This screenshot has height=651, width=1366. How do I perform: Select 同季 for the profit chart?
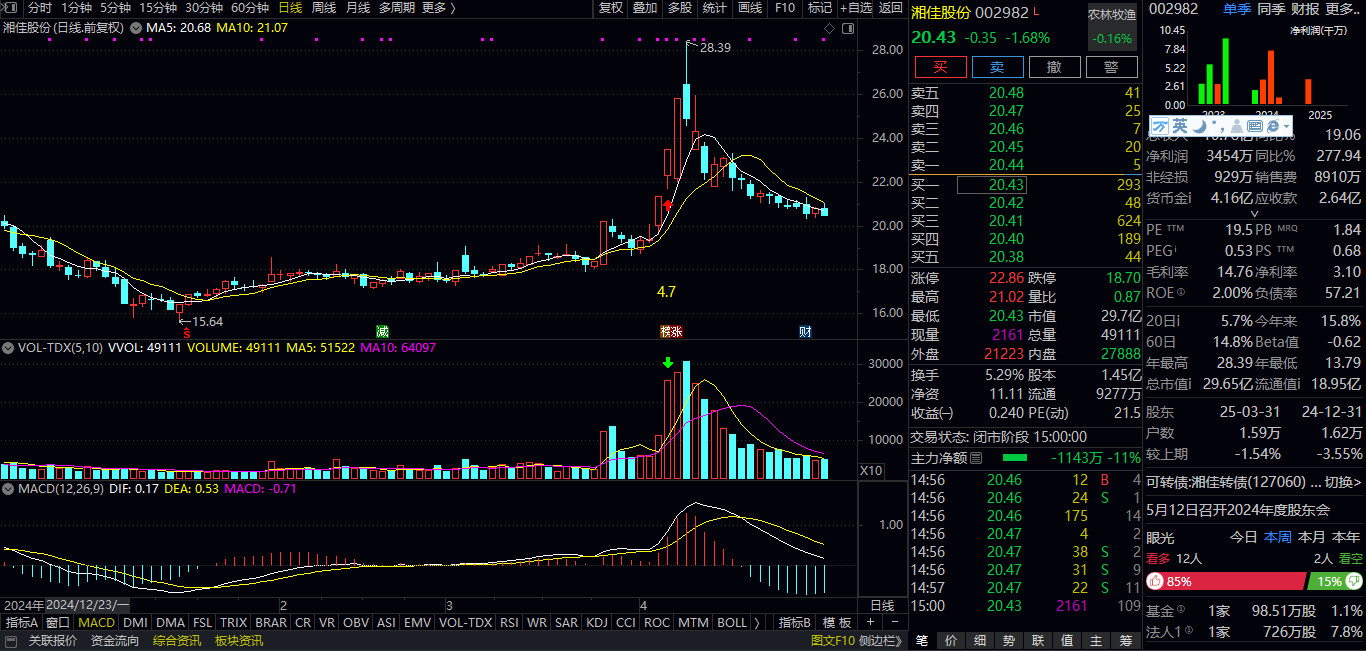[1271, 9]
